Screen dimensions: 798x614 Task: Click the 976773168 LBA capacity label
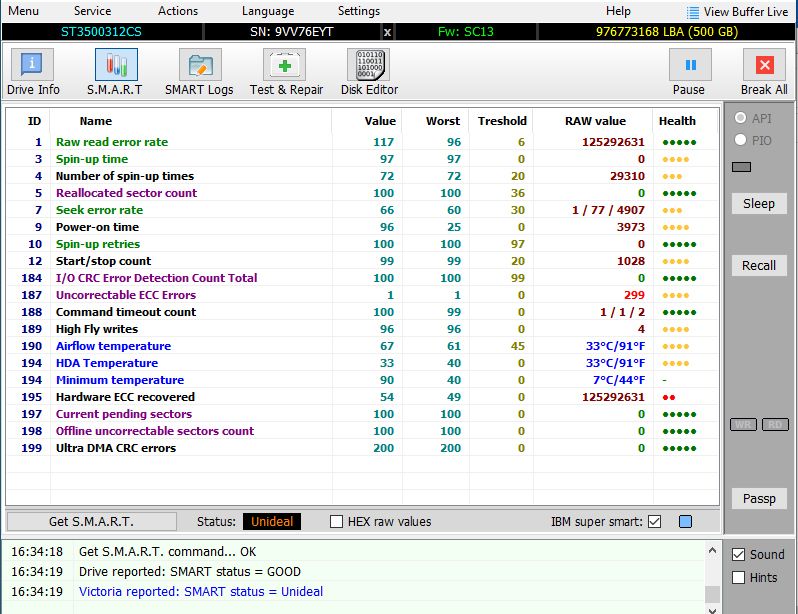pos(667,32)
